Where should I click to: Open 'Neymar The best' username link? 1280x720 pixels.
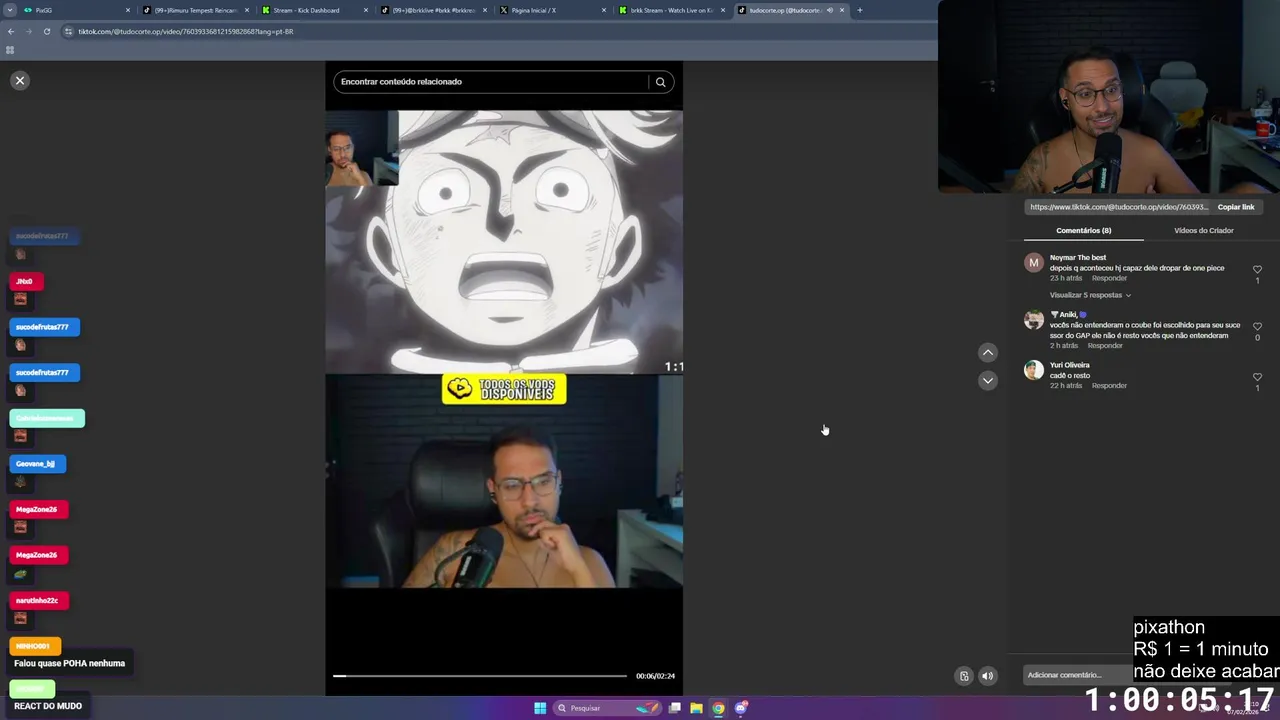tap(1078, 258)
